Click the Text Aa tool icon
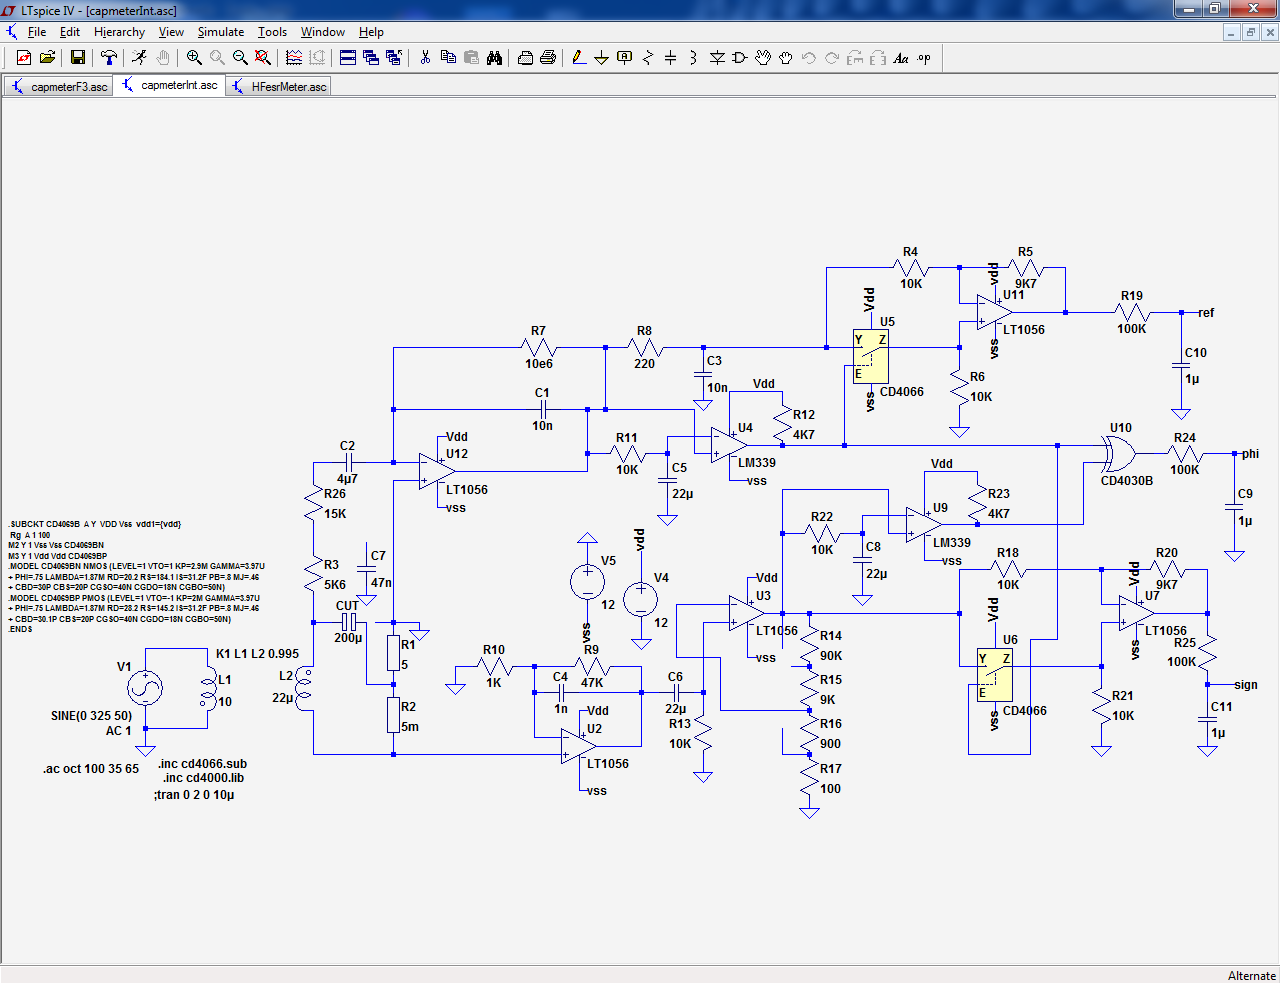 (901, 58)
